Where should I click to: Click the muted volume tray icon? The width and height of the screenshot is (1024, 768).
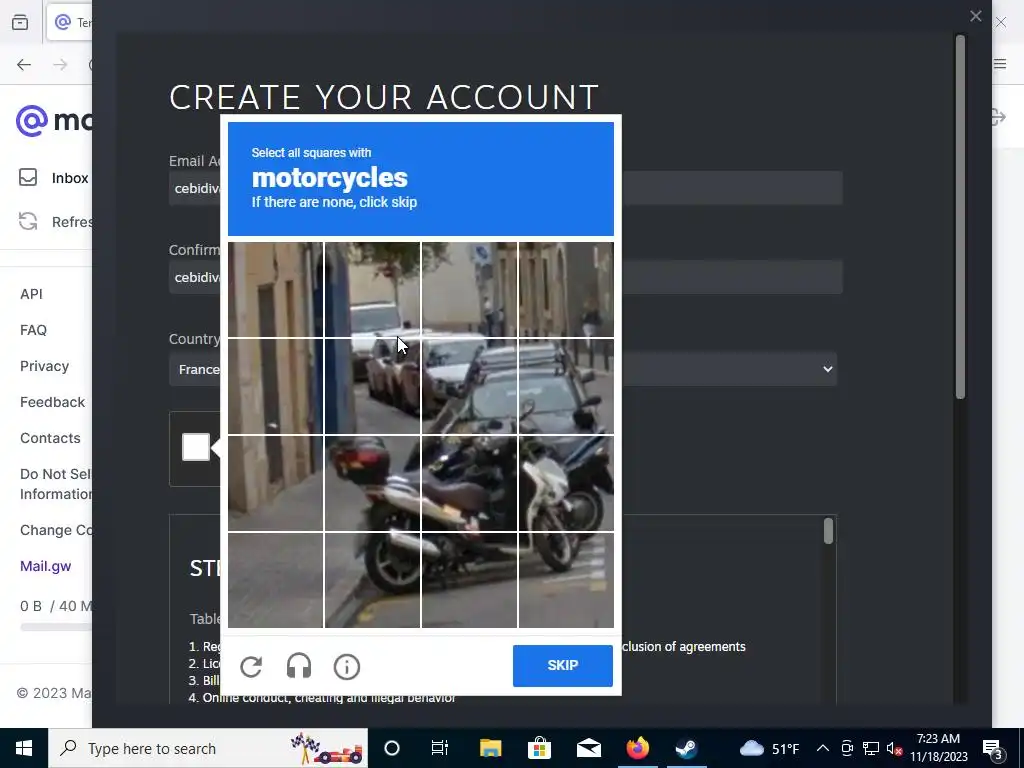894,748
